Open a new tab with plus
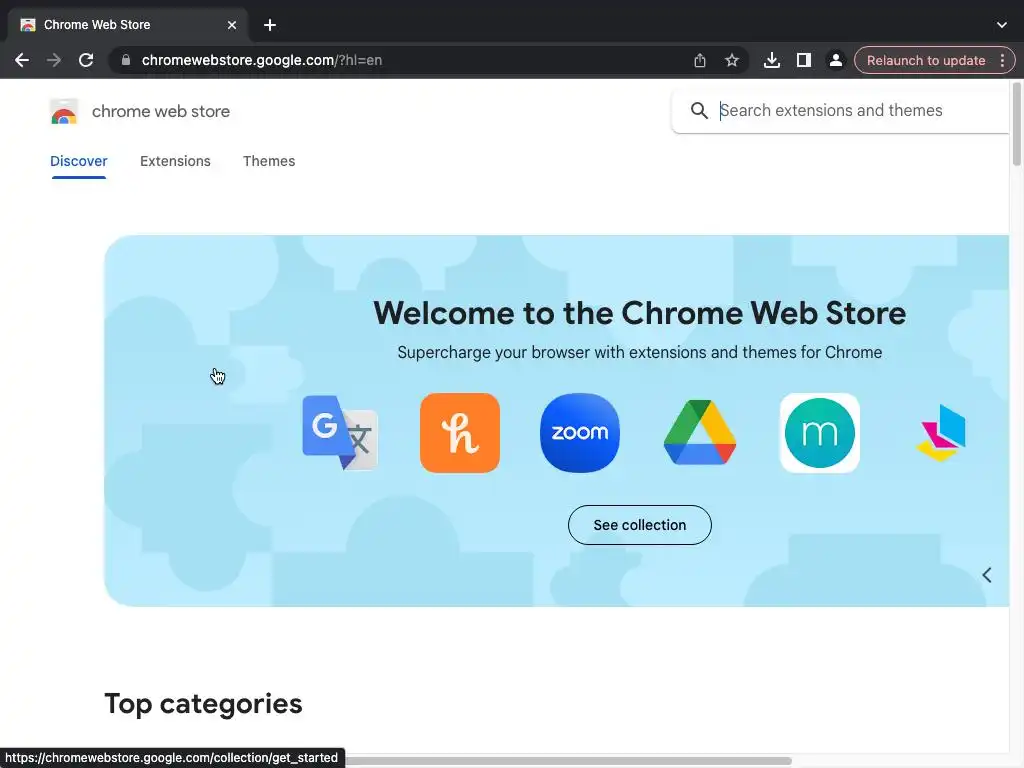This screenshot has height=768, width=1024. click(270, 25)
